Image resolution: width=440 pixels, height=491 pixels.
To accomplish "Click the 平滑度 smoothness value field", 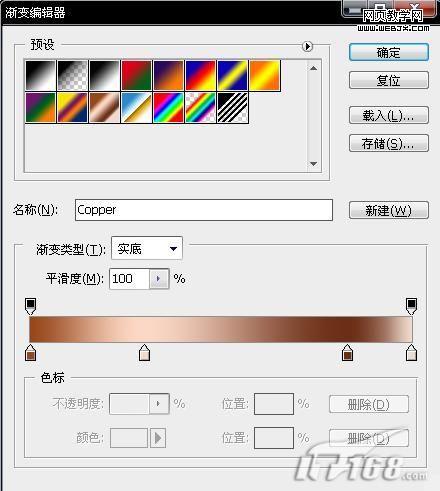I will pos(129,279).
